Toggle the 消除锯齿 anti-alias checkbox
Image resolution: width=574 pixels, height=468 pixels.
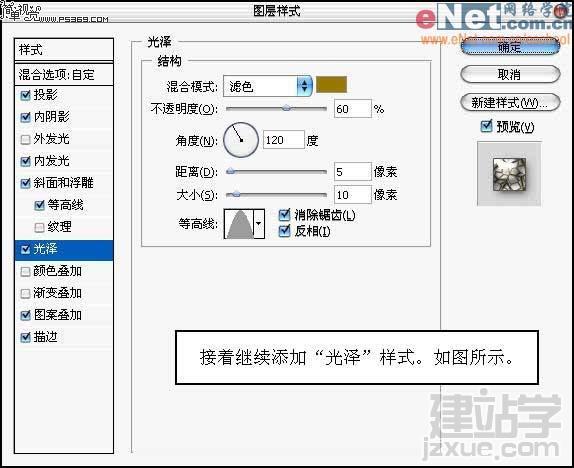(284, 215)
